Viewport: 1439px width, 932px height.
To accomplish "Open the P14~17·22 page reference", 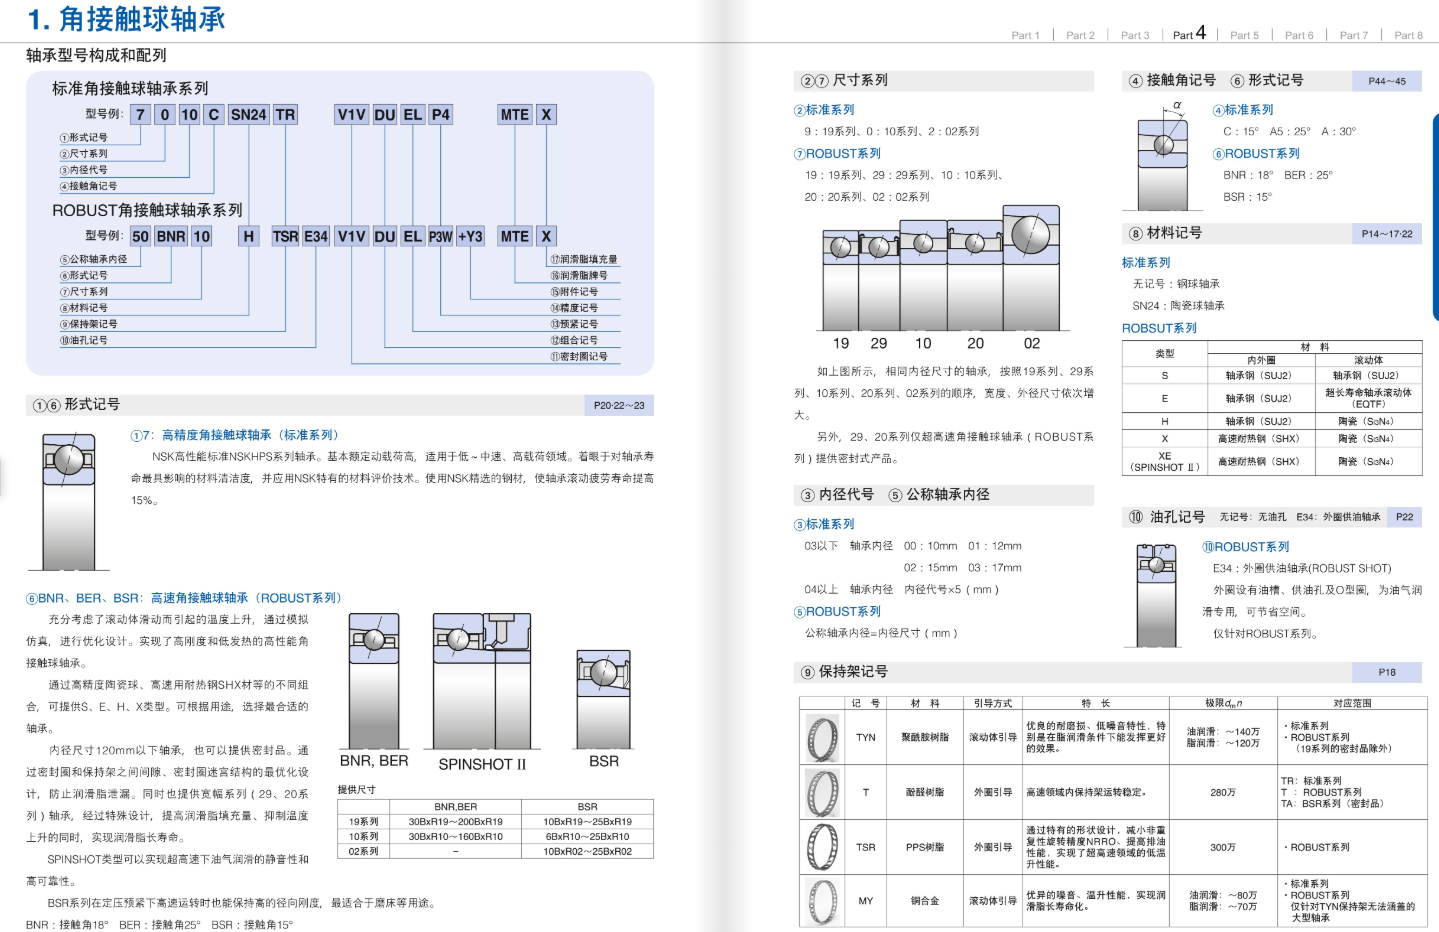I will [x=1387, y=234].
